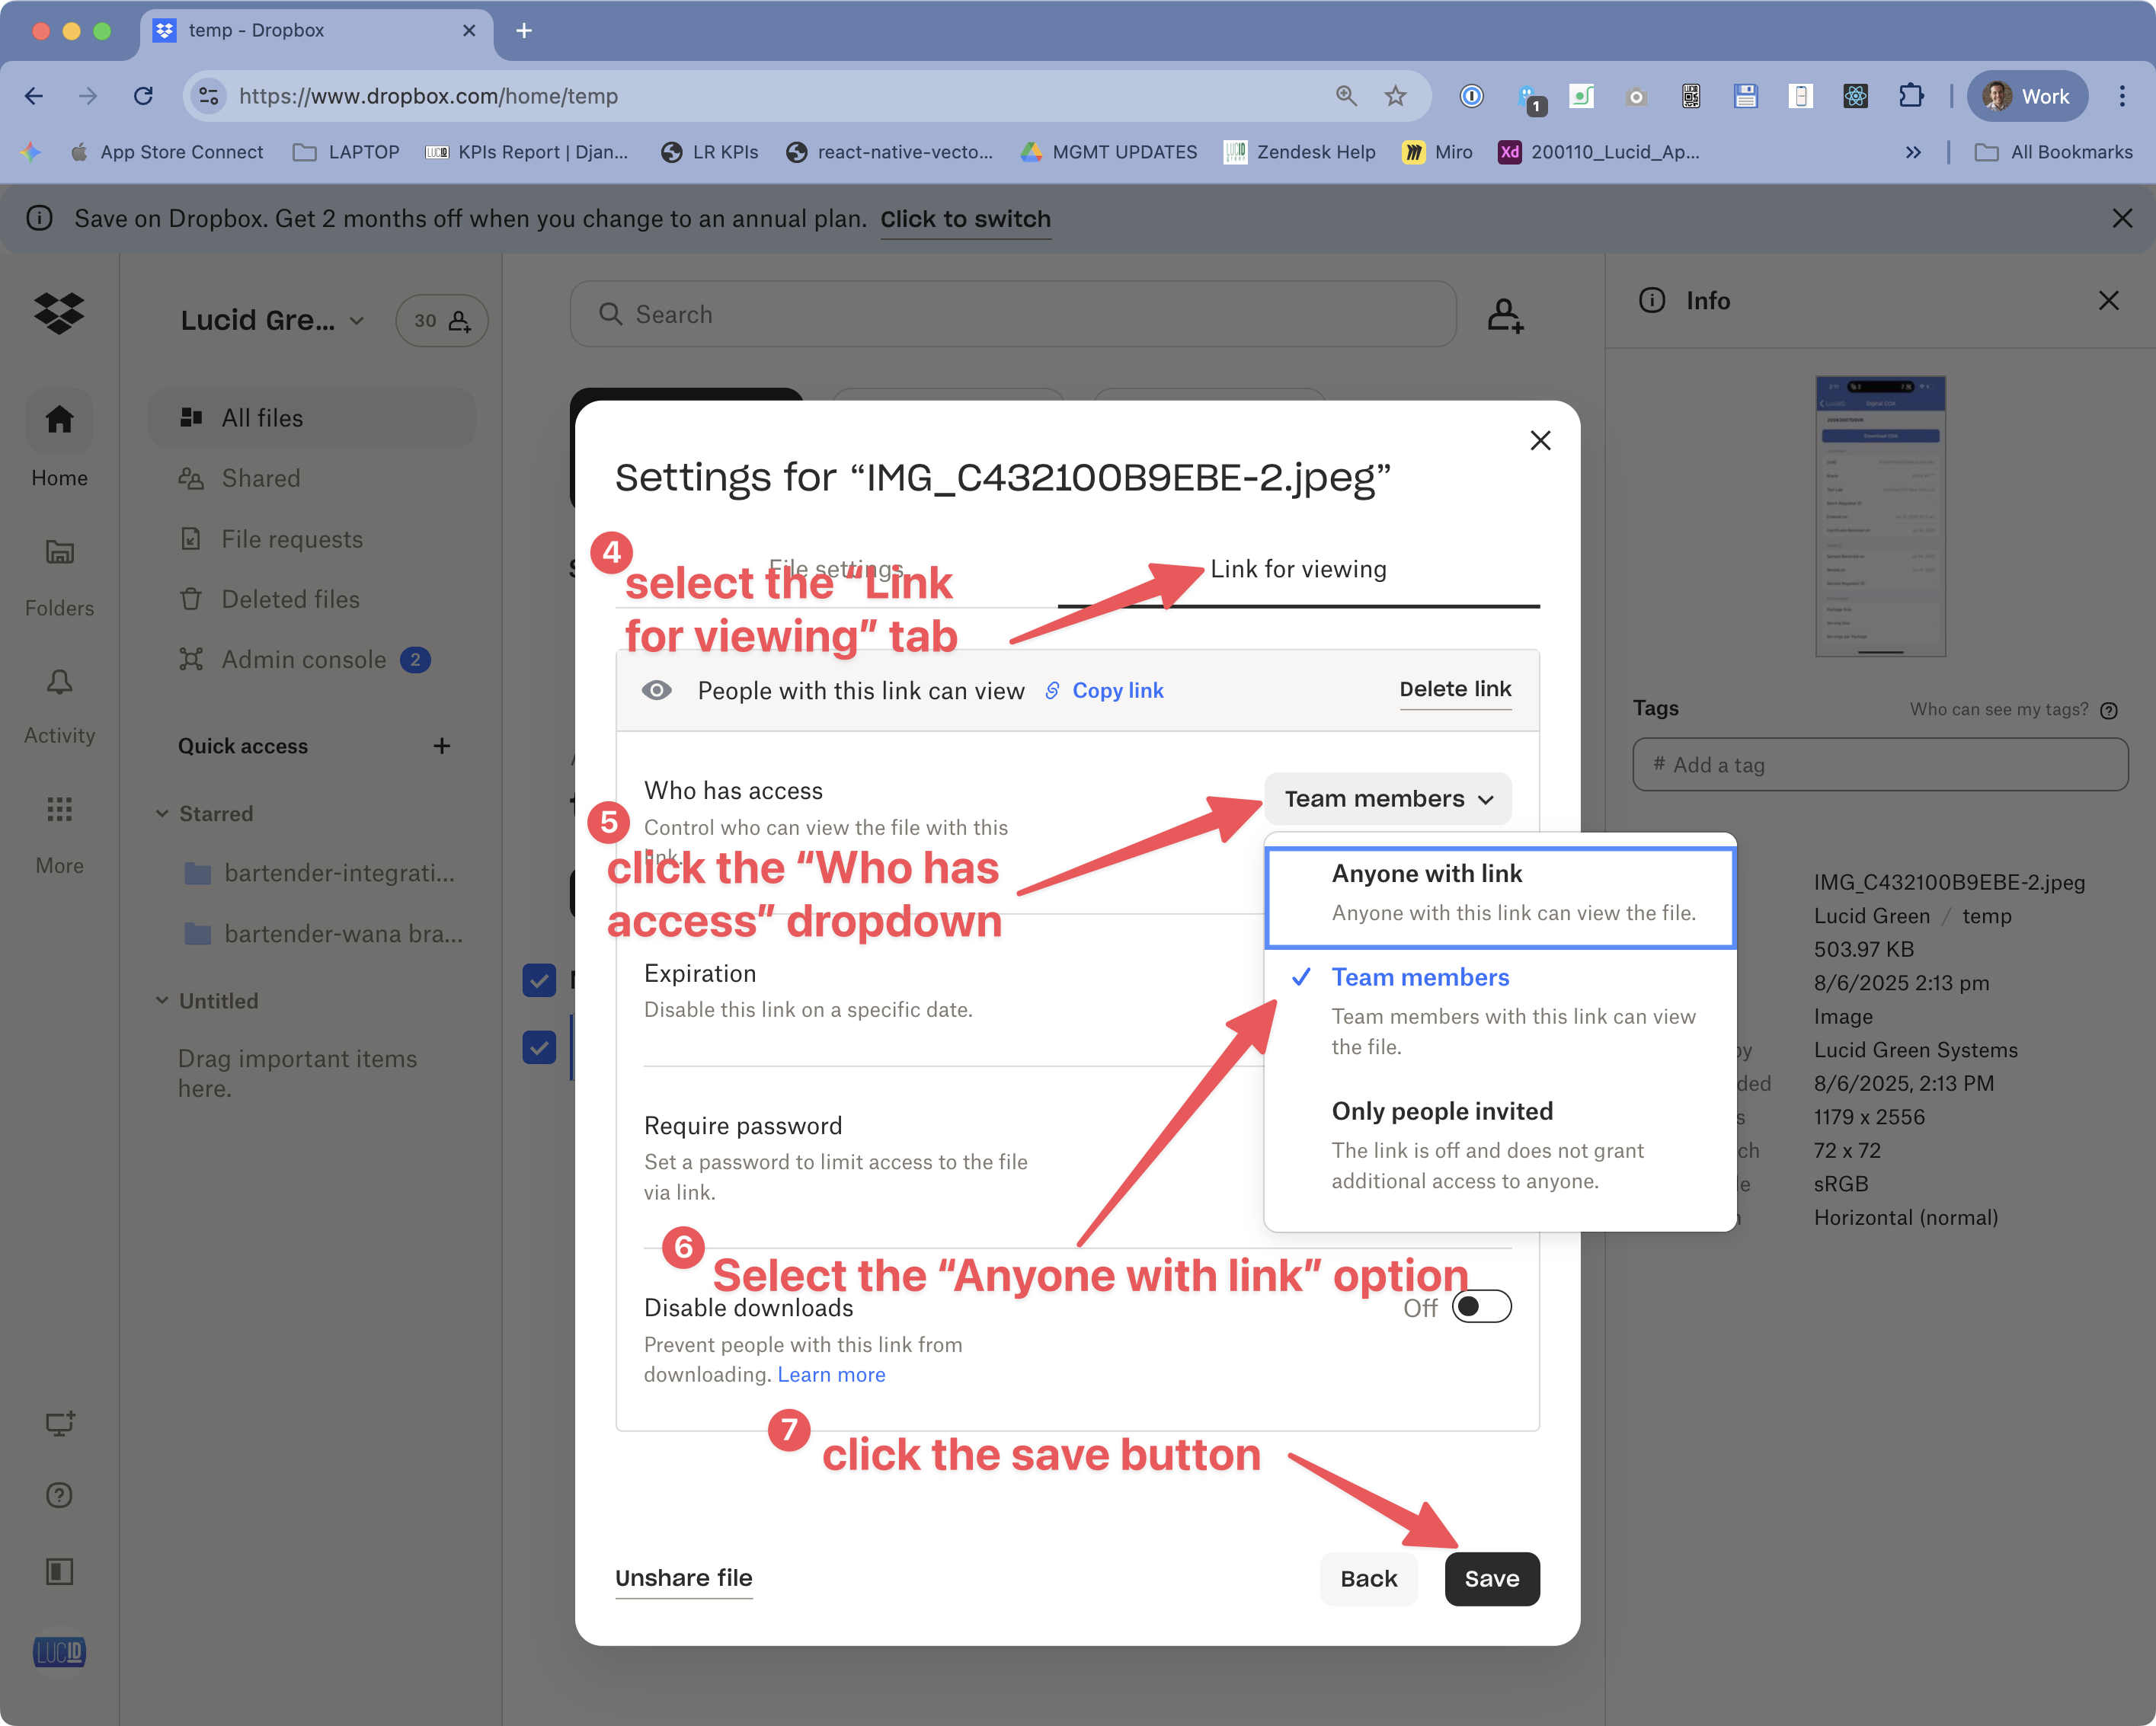Click the add people icon beside search
The height and width of the screenshot is (1726, 2156).
[1504, 314]
